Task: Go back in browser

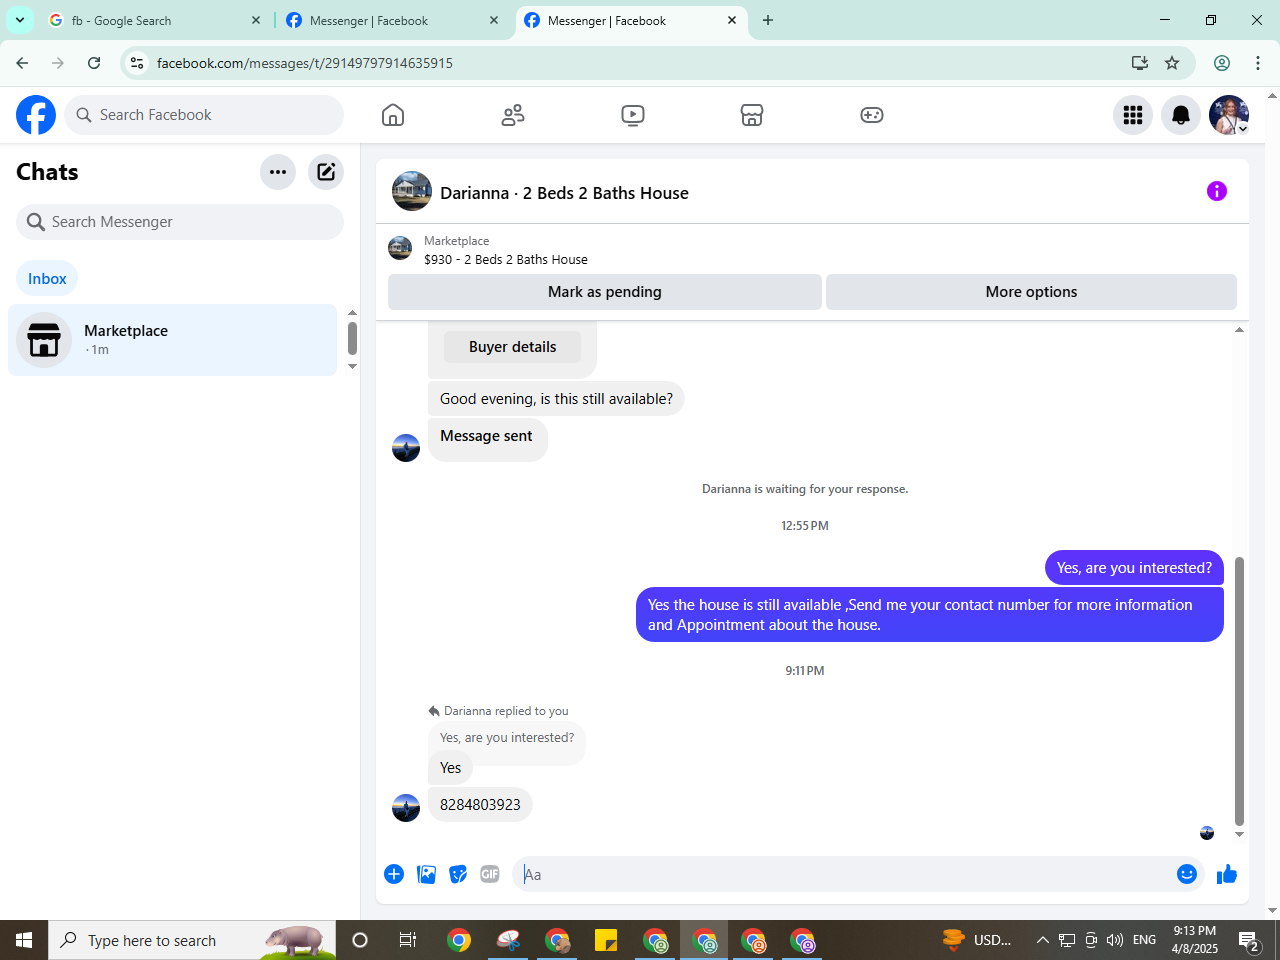Action: (22, 63)
